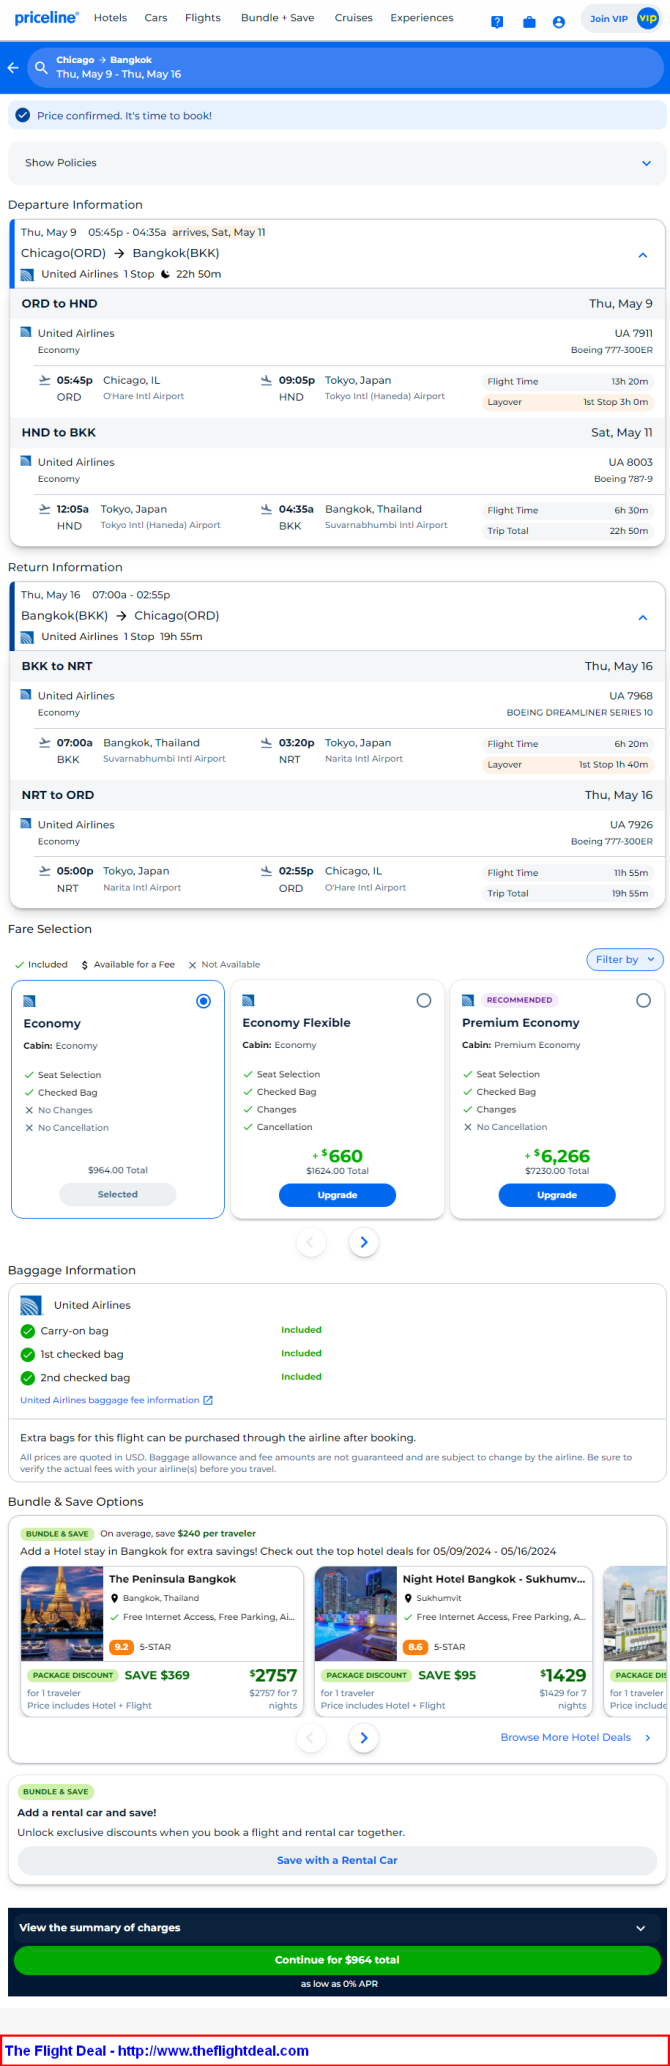Click next arrow under hotel deals

(x=364, y=1738)
